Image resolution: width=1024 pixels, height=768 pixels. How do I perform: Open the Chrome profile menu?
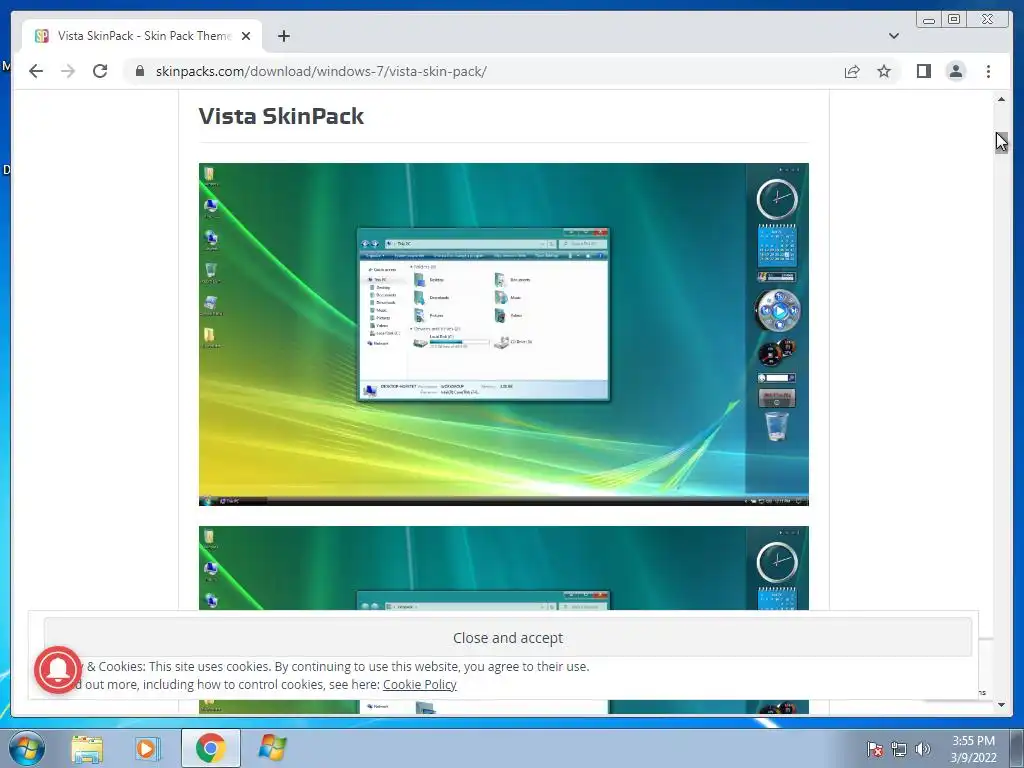pyautogui.click(x=955, y=71)
